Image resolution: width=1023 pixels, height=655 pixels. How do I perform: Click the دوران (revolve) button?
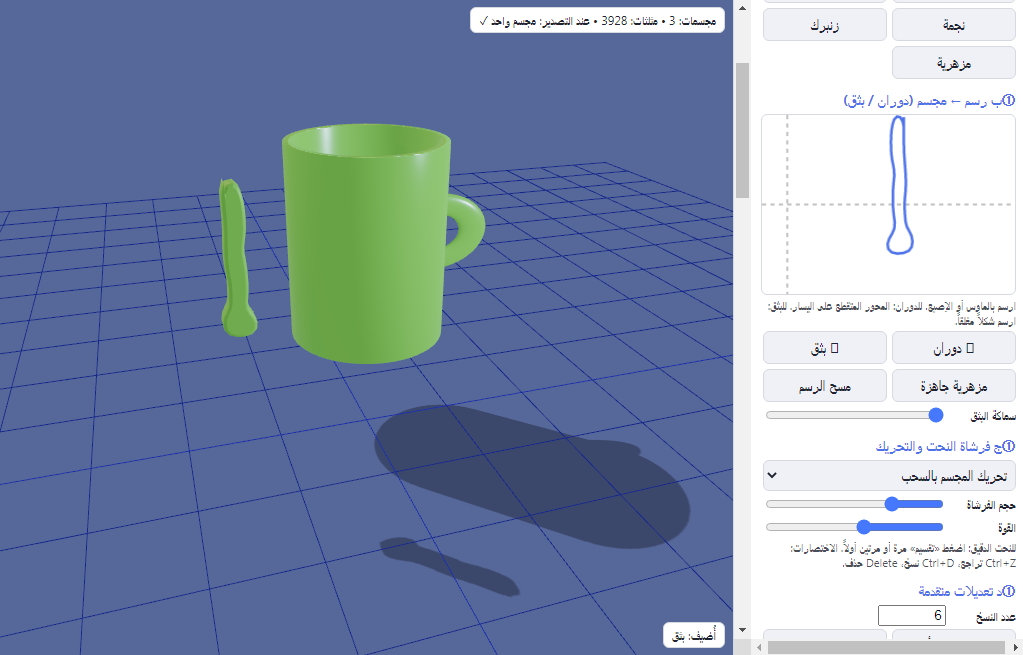[954, 348]
